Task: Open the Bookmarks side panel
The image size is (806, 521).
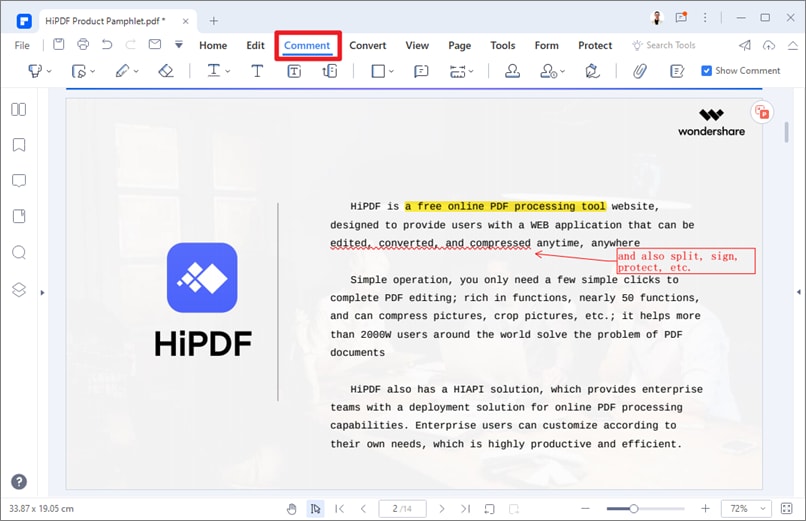Action: pos(19,145)
